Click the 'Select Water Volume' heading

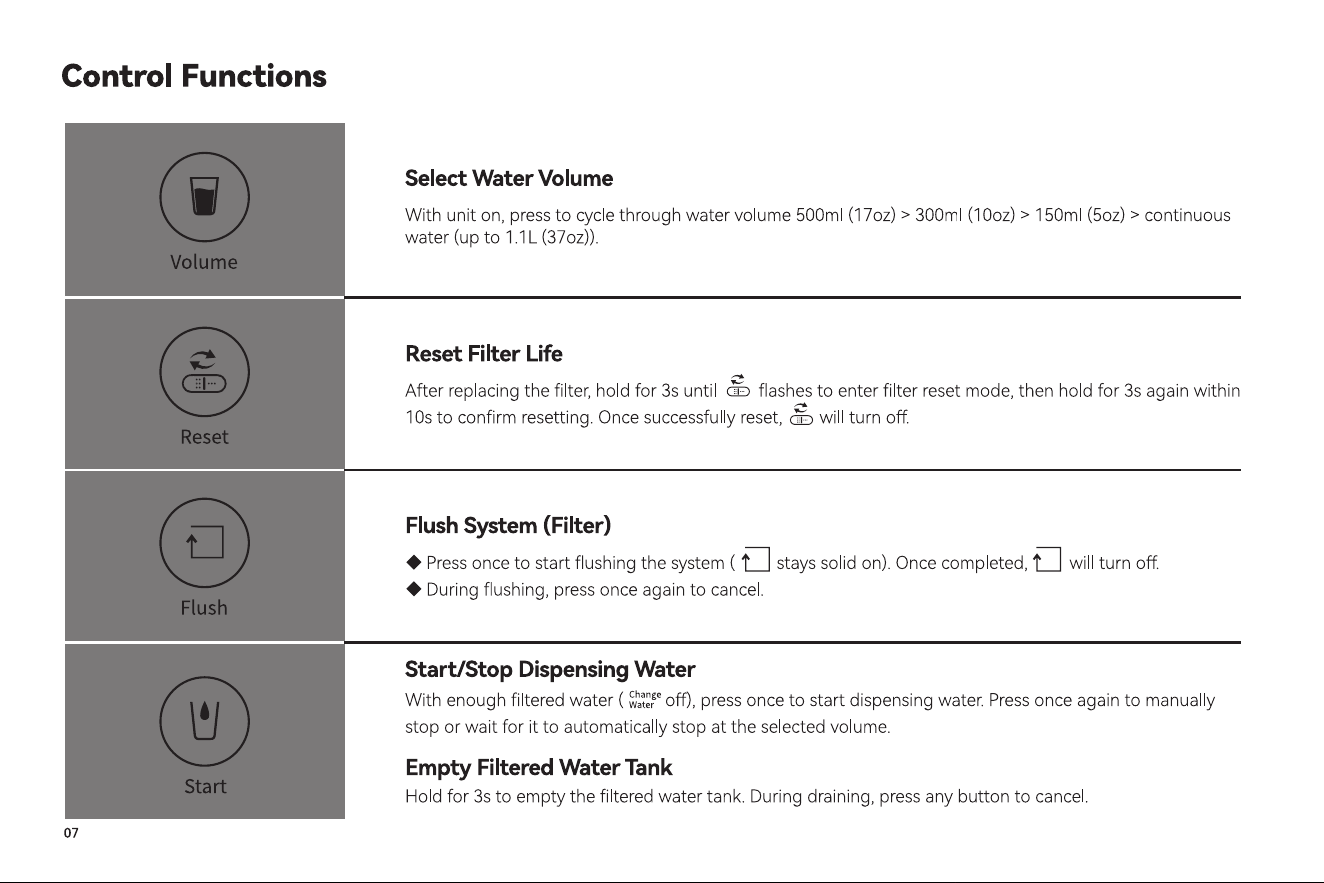[509, 179]
